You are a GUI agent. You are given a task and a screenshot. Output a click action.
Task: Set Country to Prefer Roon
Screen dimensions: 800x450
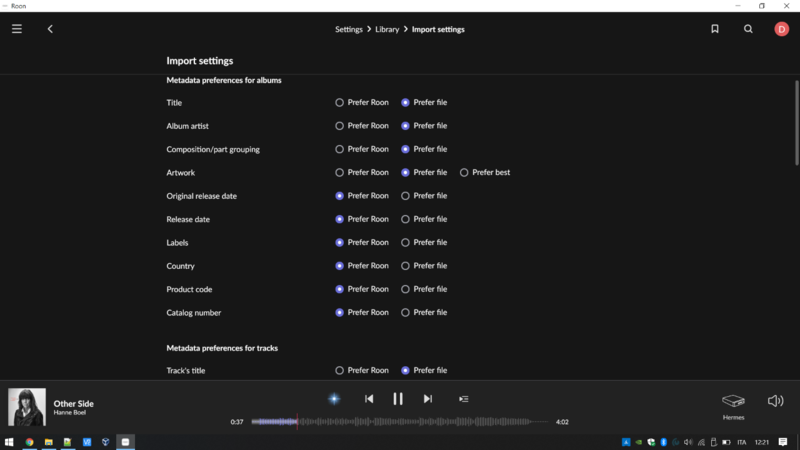362,266
